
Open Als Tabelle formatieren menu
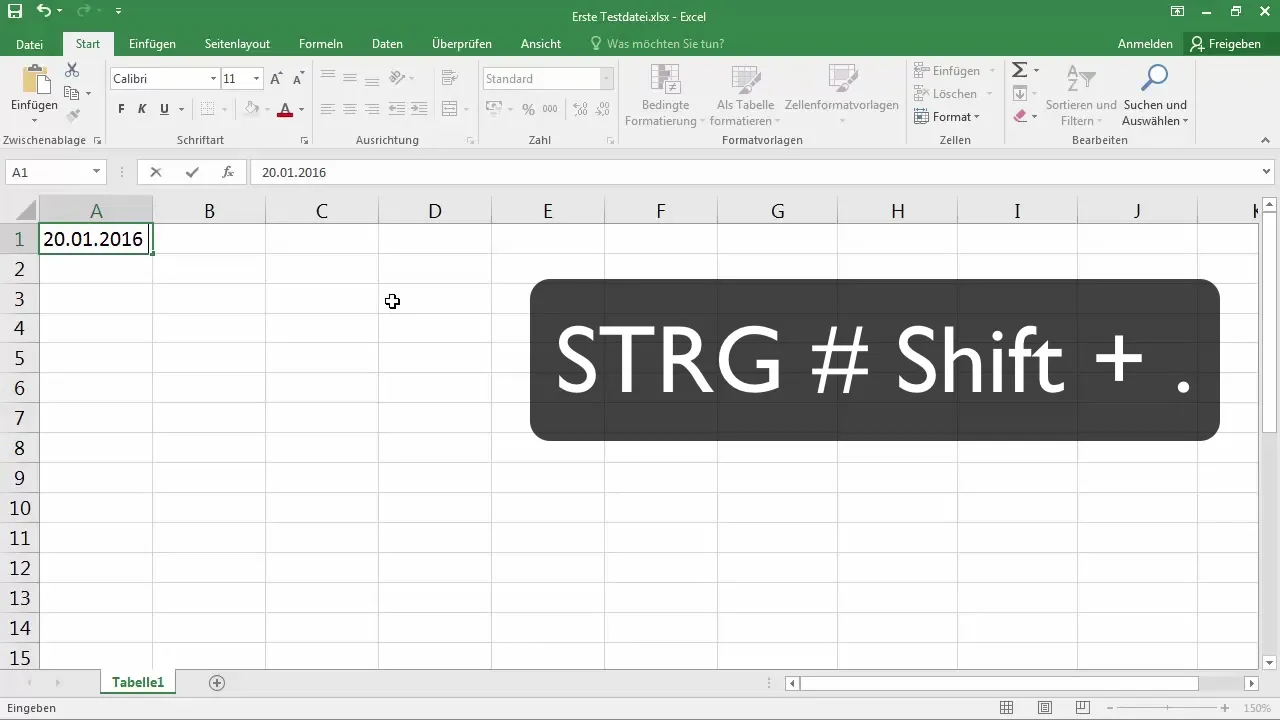746,95
